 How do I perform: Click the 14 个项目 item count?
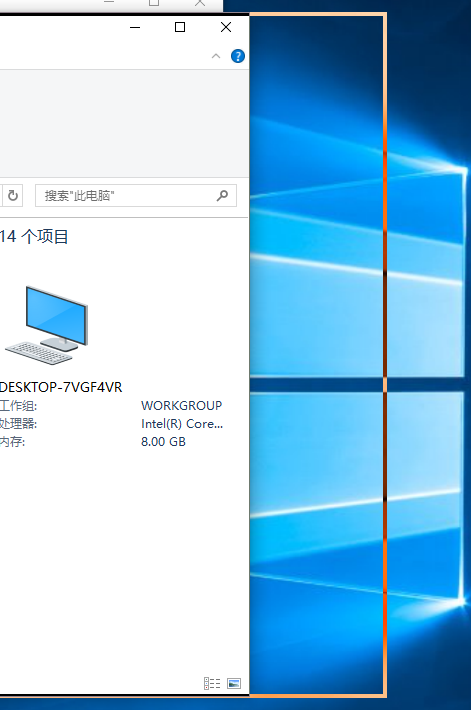pyautogui.click(x=34, y=236)
